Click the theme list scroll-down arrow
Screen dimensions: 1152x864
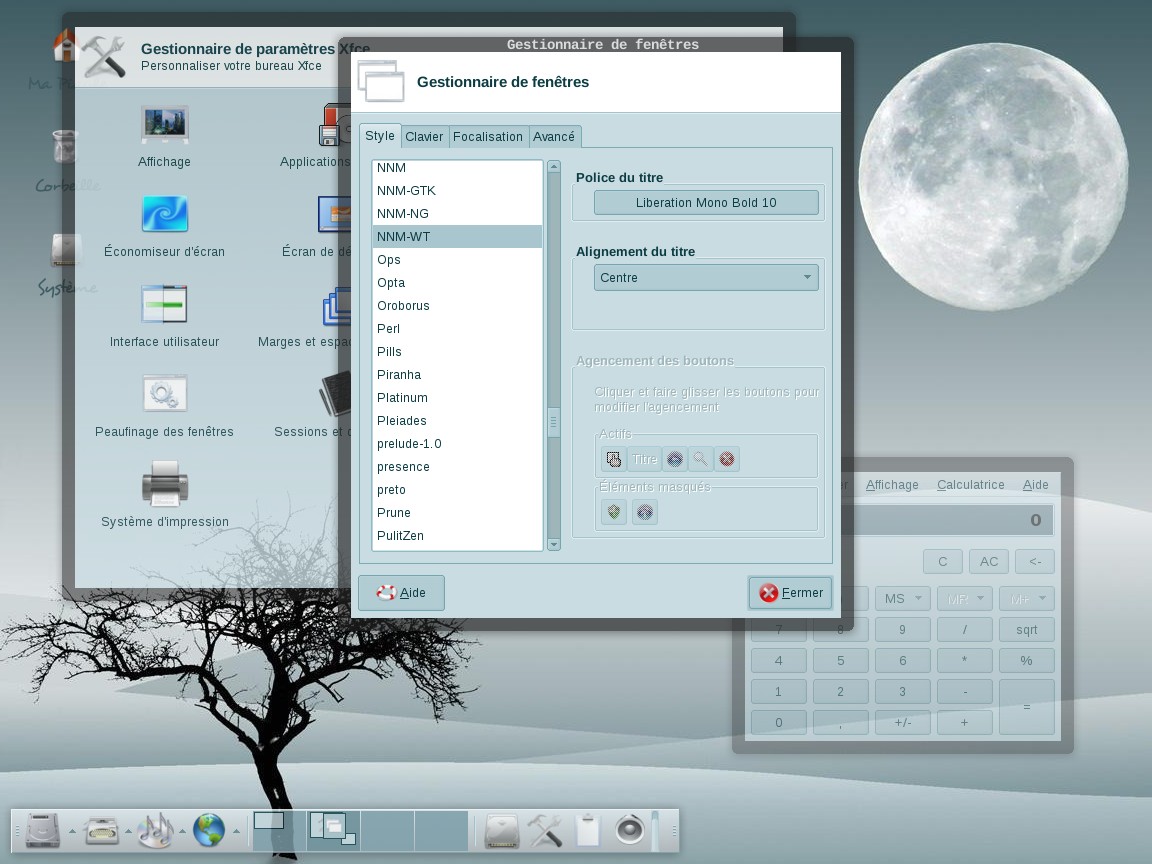point(554,544)
